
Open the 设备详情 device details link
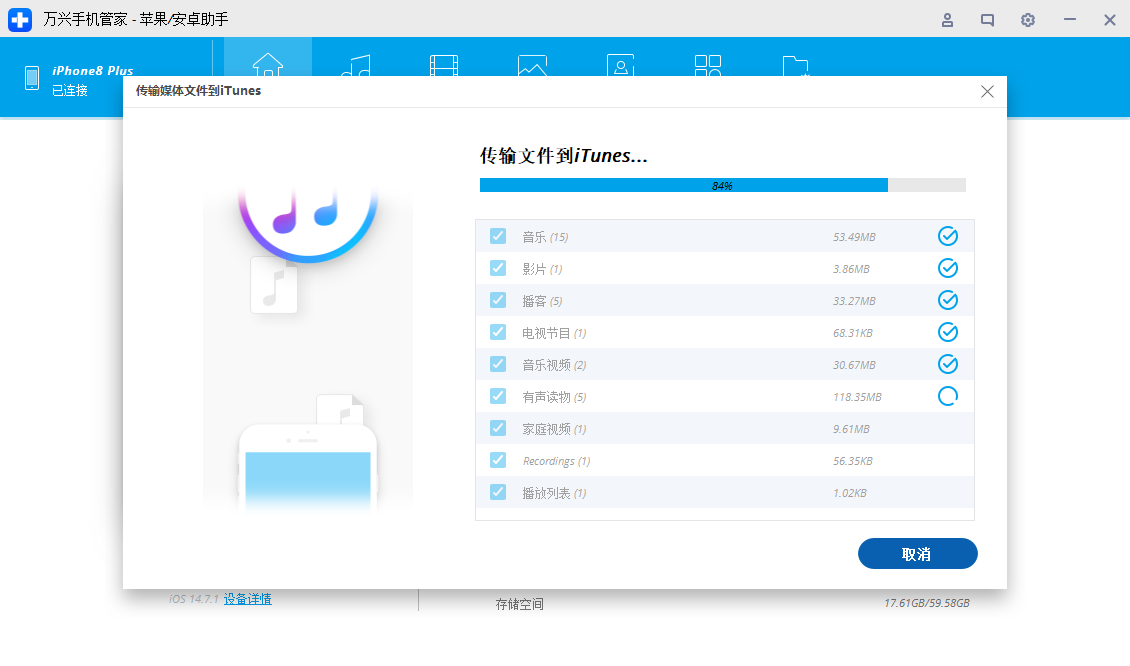tap(246, 599)
